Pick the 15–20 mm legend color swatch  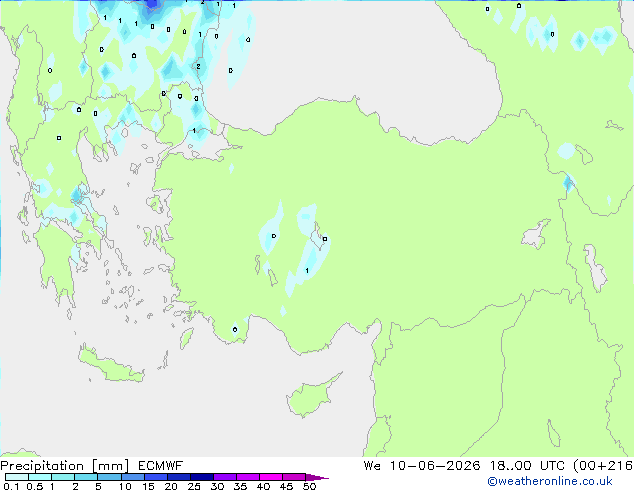[156, 477]
